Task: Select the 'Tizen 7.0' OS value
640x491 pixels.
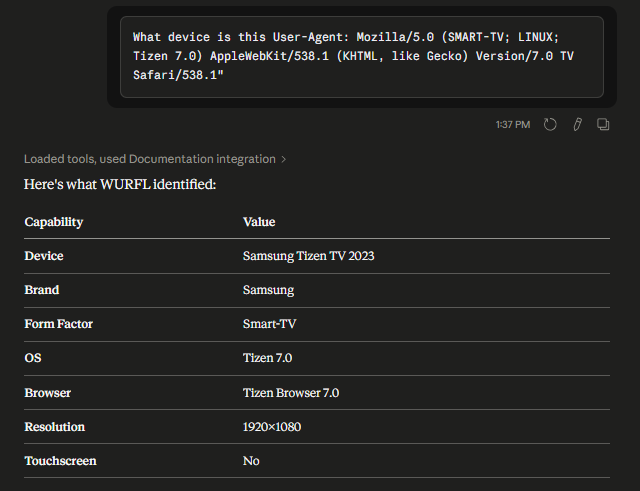Action: (267, 358)
